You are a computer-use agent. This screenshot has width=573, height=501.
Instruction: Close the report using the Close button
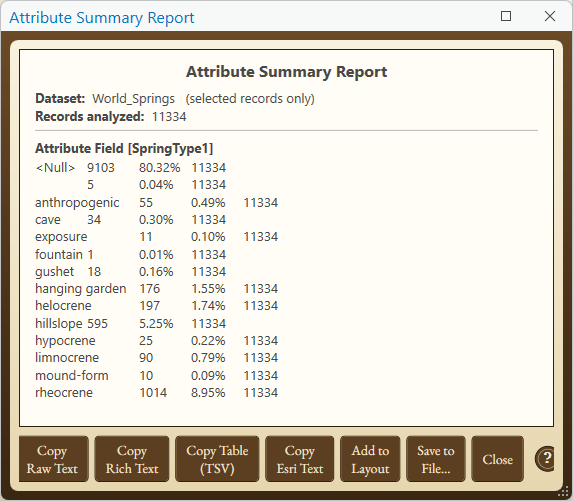[497, 459]
